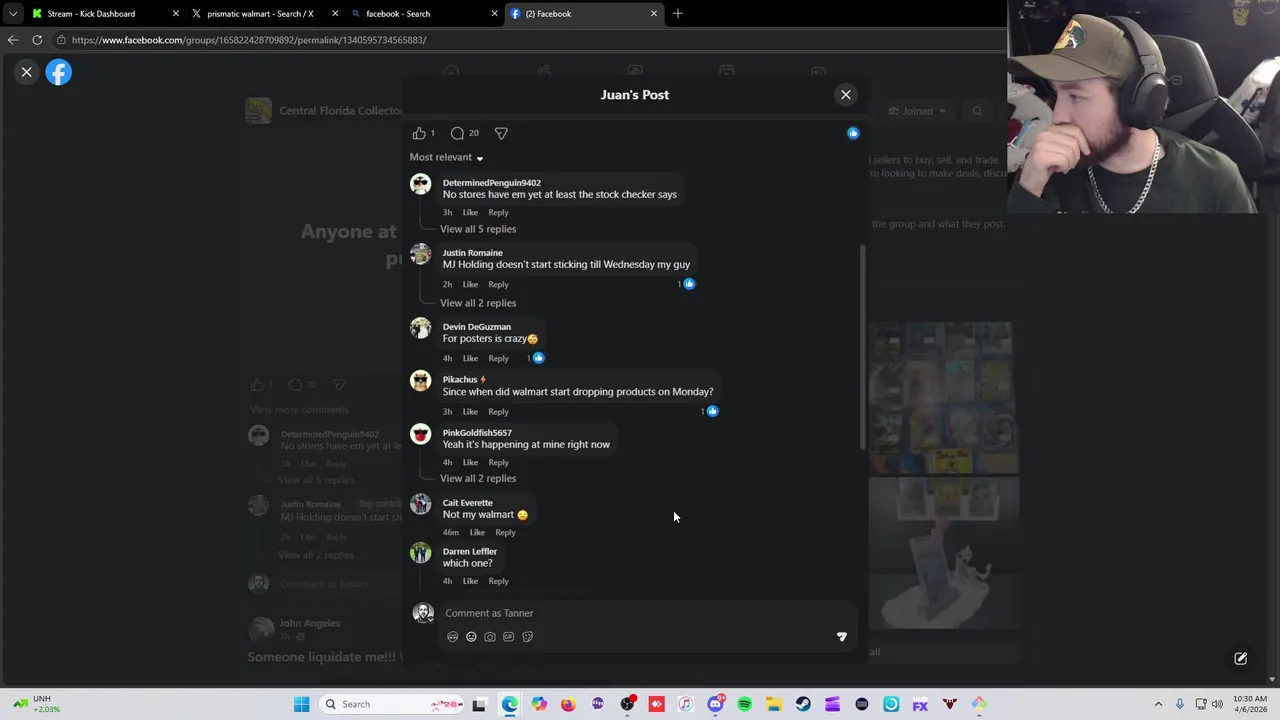
Task: Click the thumbs-up icon below Juan's post
Action: click(x=419, y=133)
